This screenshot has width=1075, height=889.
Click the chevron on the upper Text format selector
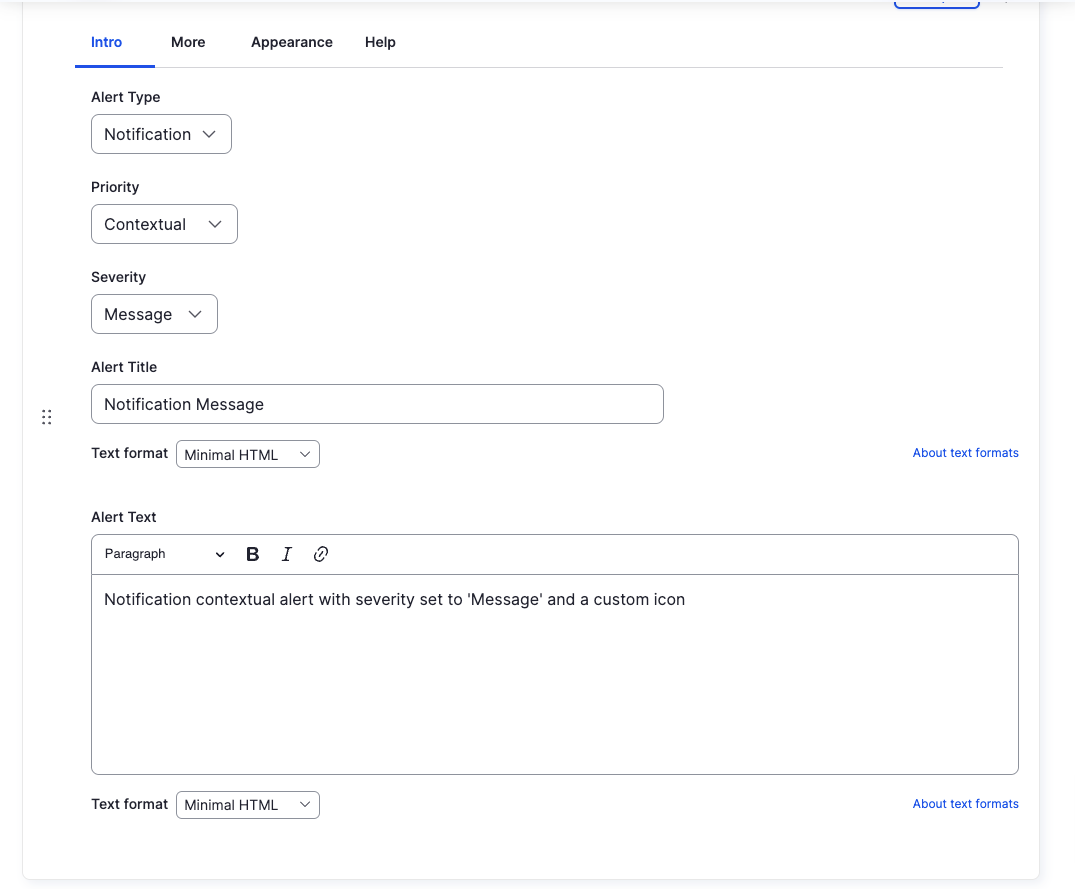[304, 453]
